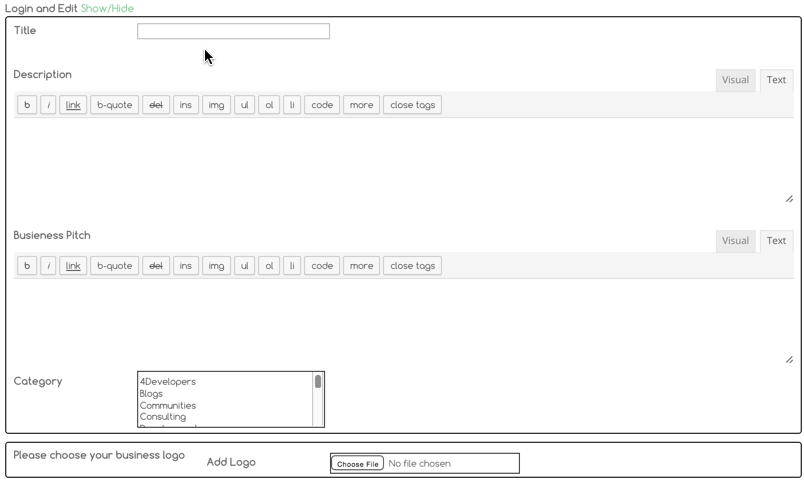Click italic 'i' button in Description toolbar

point(48,105)
